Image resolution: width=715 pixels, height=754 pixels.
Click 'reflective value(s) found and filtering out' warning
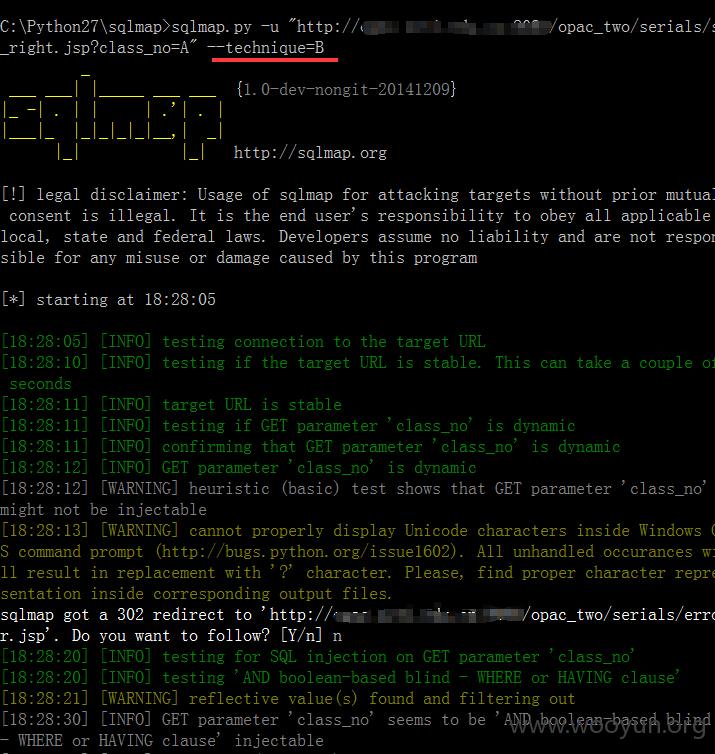coord(288,699)
